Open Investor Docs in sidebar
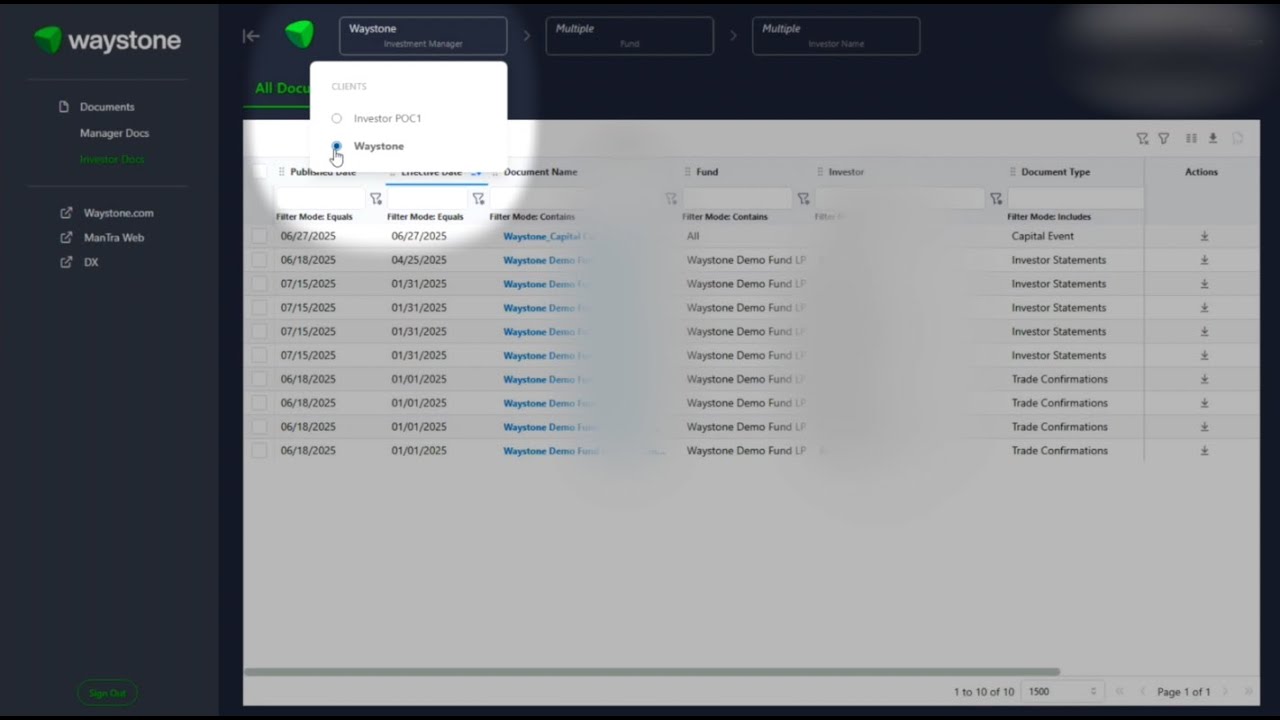 coord(112,159)
